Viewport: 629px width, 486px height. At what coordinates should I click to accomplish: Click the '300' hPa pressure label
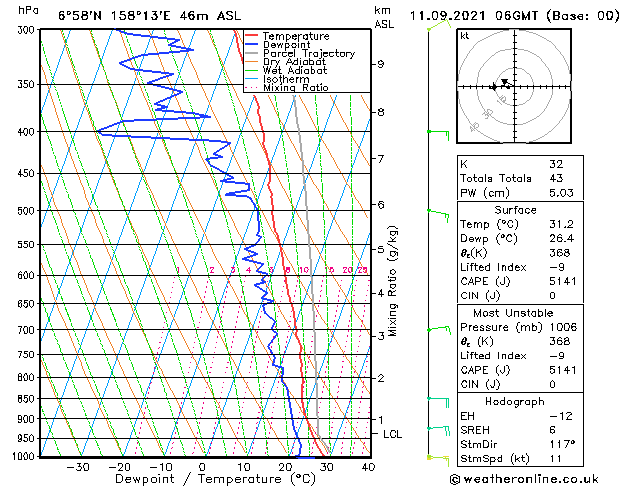pyautogui.click(x=28, y=30)
